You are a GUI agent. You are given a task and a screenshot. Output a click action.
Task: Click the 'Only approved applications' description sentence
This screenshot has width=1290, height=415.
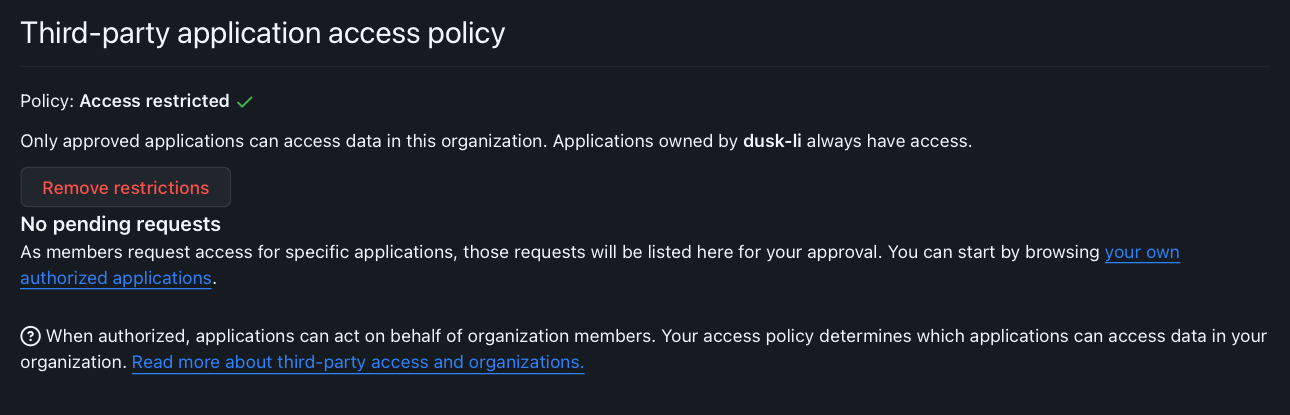point(284,141)
